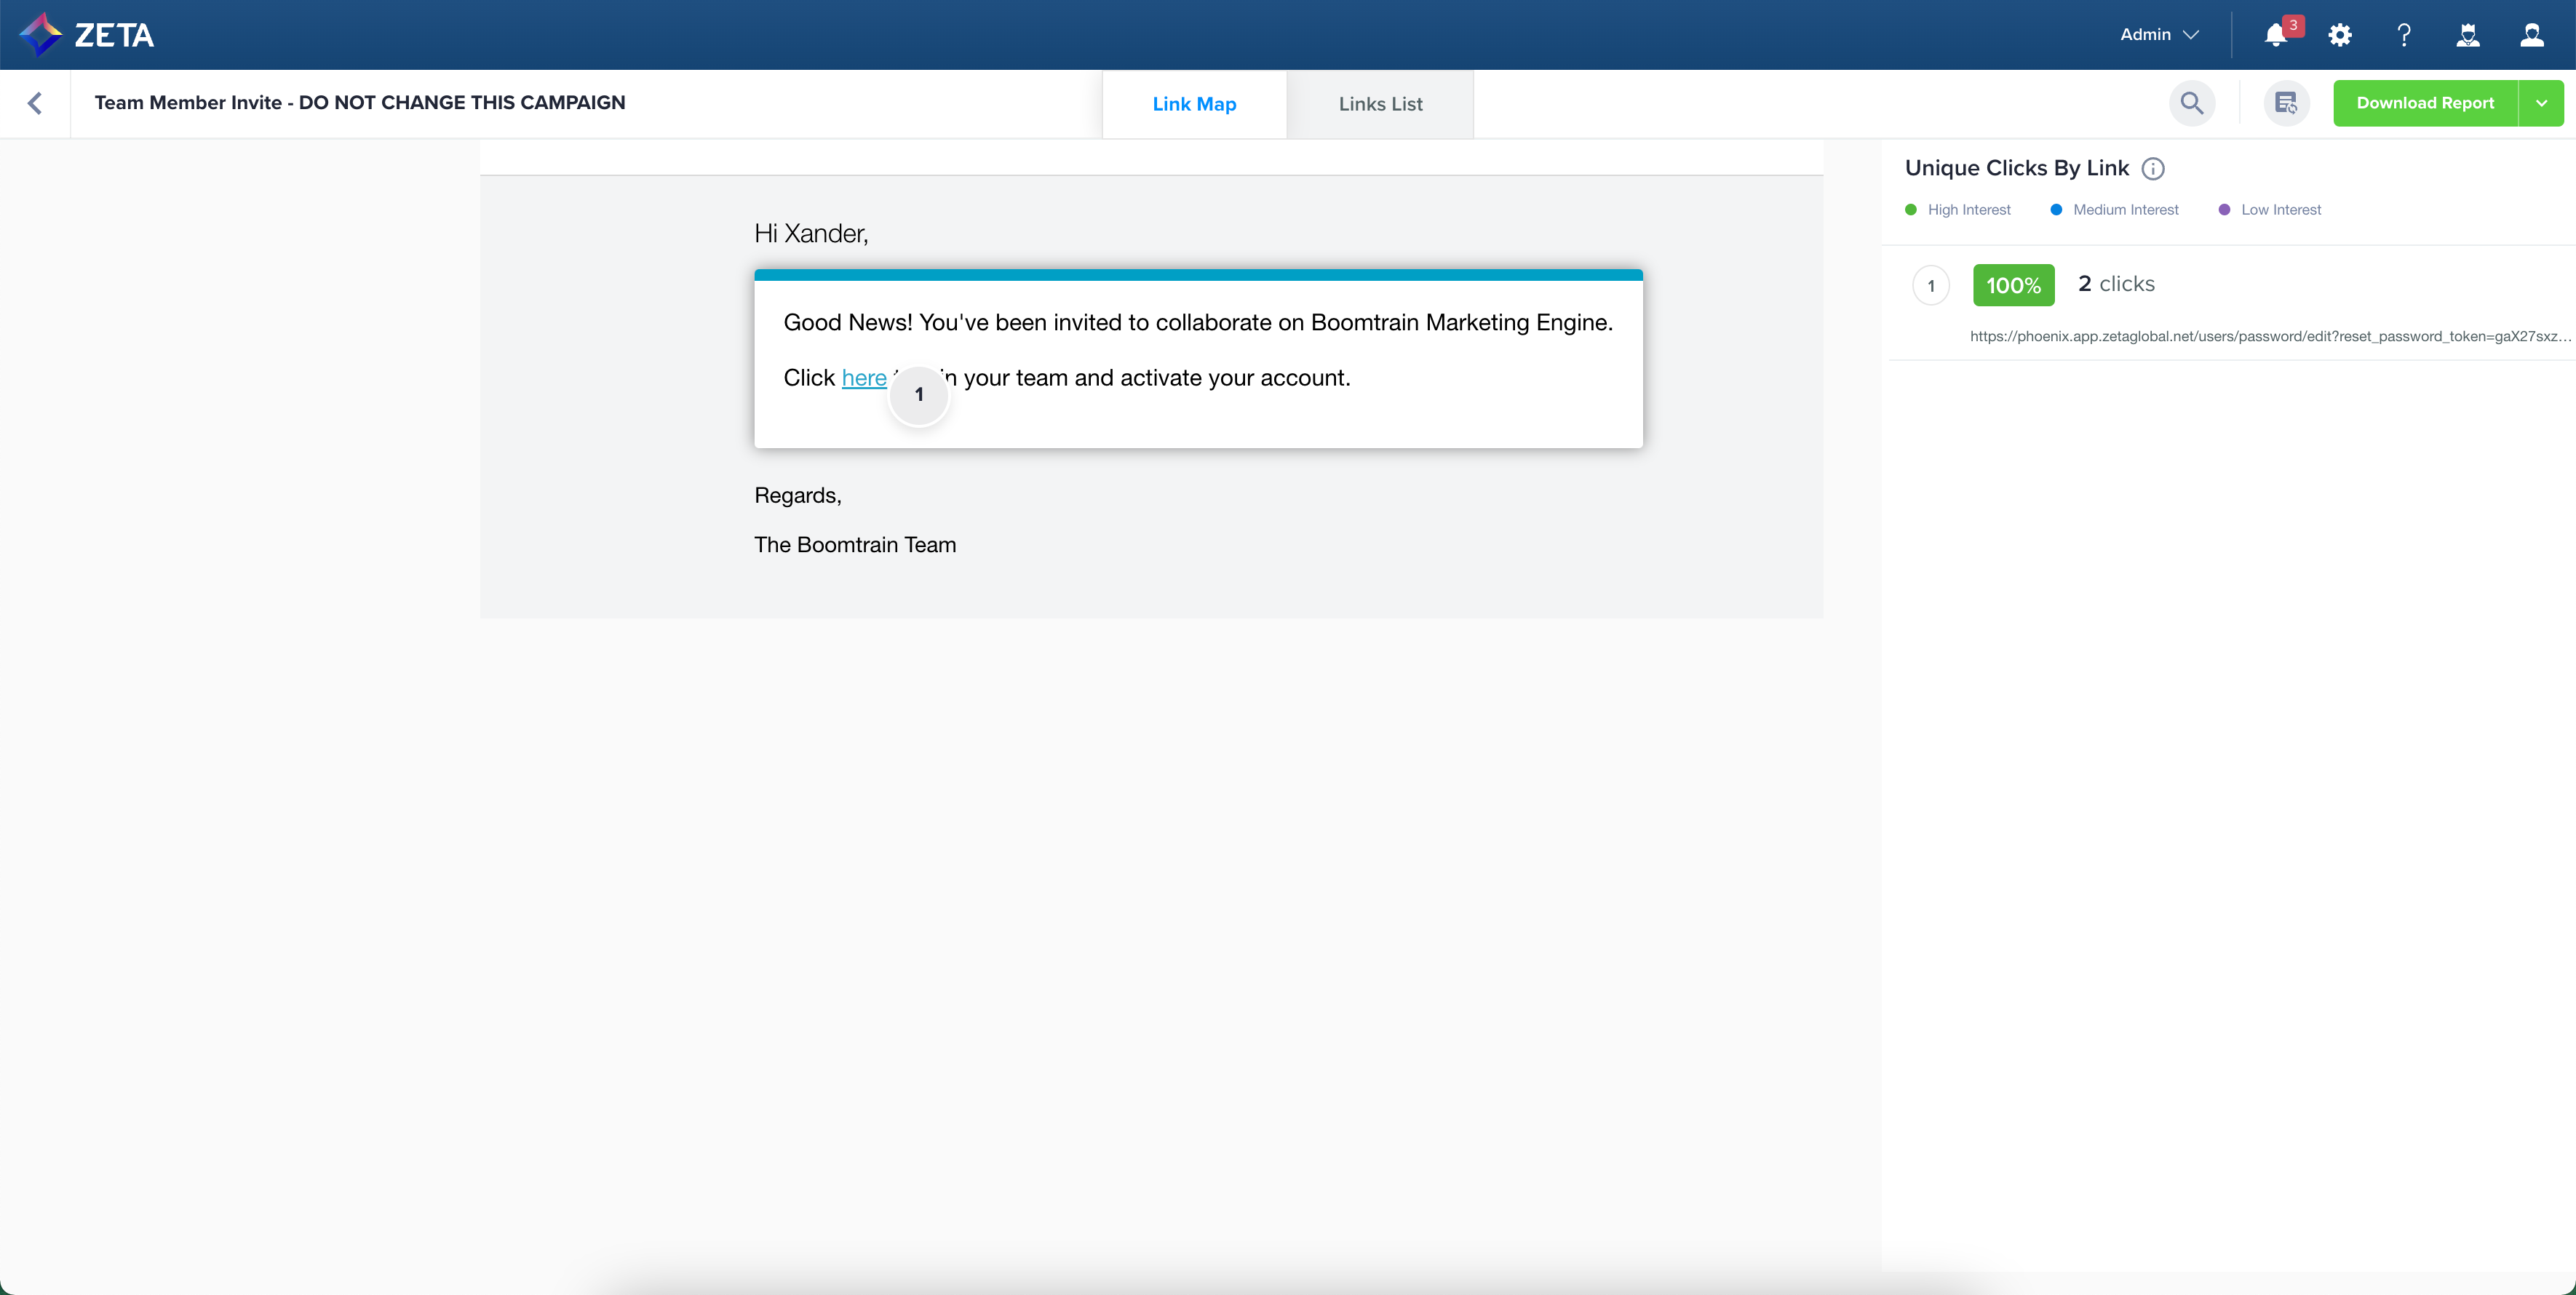Switch to the Link Map tab
The height and width of the screenshot is (1295, 2576).
pyautogui.click(x=1194, y=104)
